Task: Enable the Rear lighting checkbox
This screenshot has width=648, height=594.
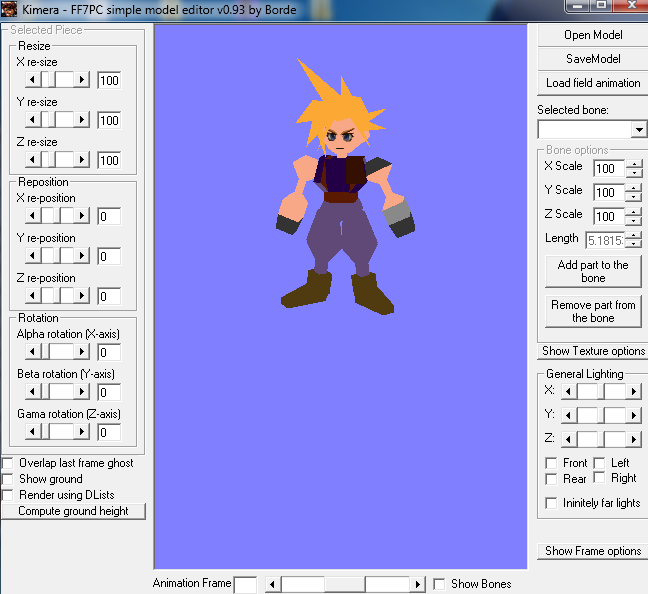Action: tap(551, 479)
